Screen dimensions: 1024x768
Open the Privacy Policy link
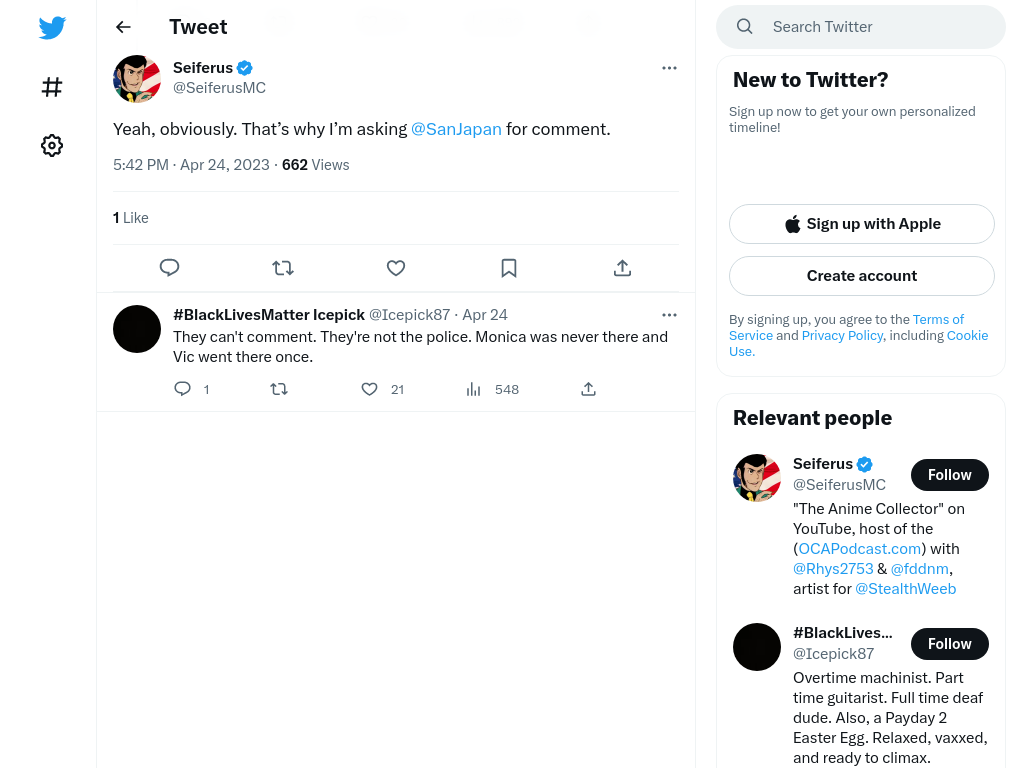point(842,336)
